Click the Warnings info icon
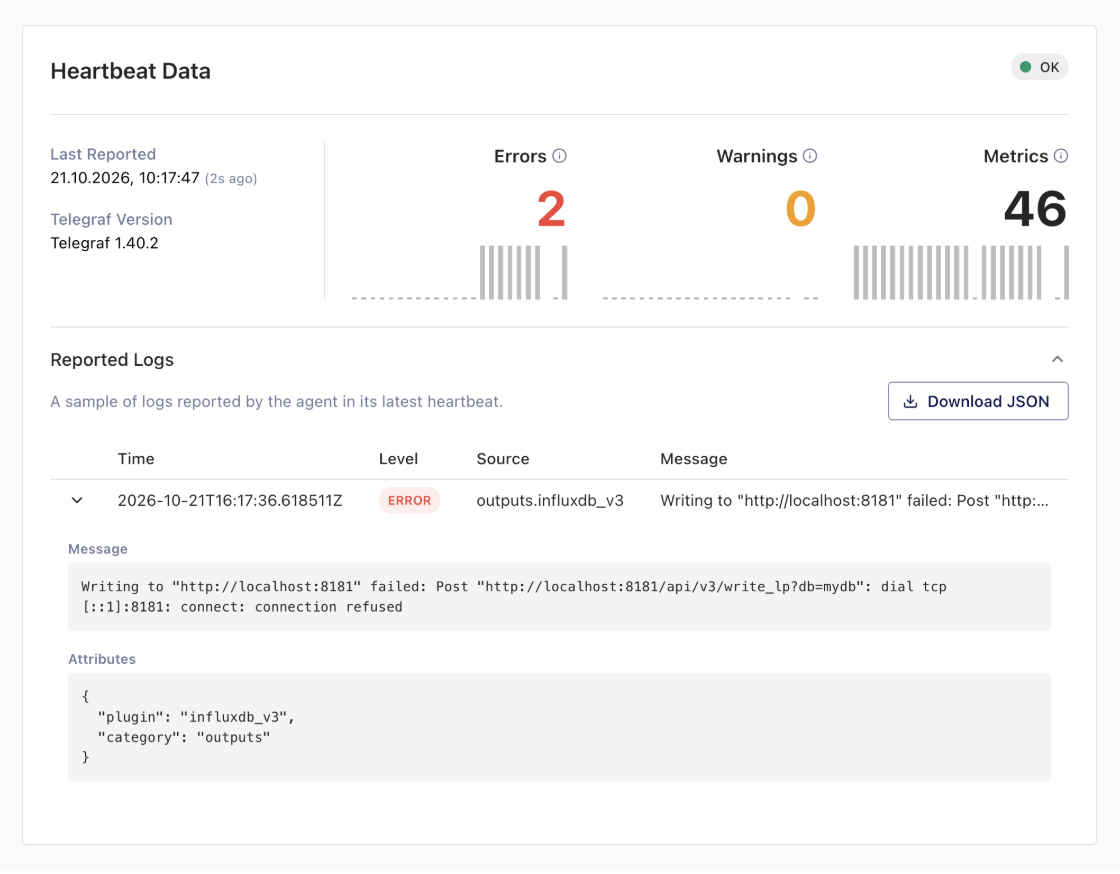Screen dimensions: 1120x874 click(809, 156)
